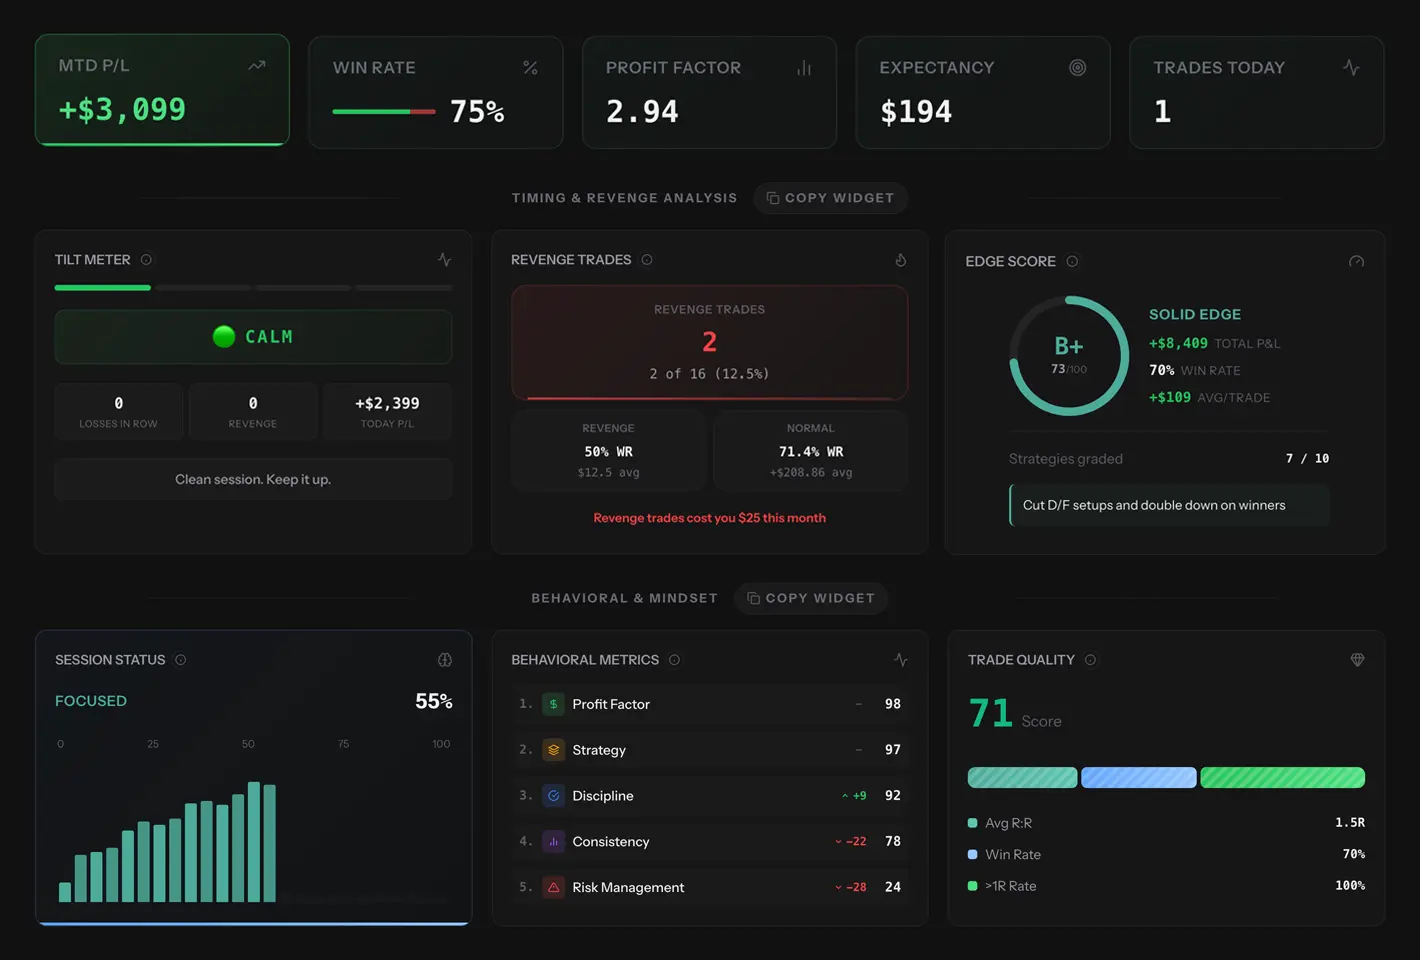Click the gauge icon on Edge Score widget

coord(1357,260)
